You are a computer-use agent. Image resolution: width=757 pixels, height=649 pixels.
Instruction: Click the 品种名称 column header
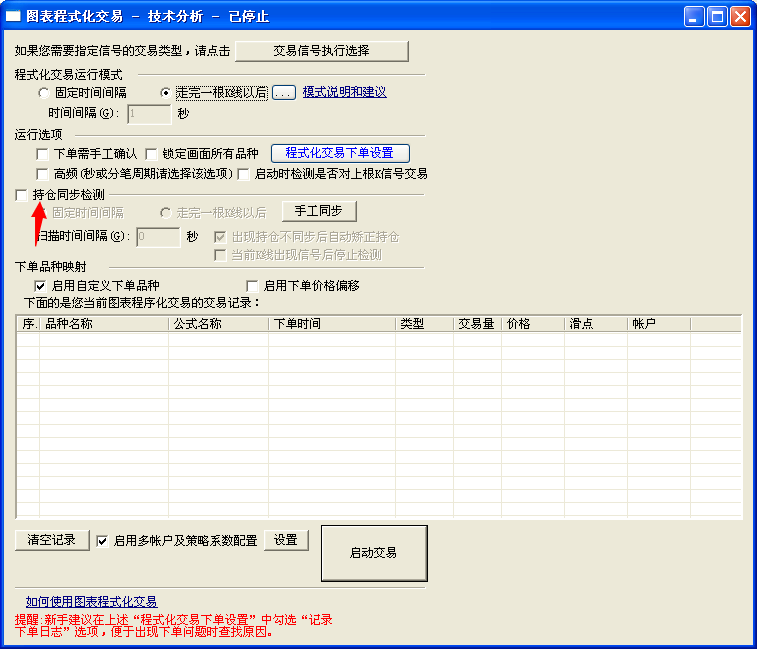(x=104, y=324)
